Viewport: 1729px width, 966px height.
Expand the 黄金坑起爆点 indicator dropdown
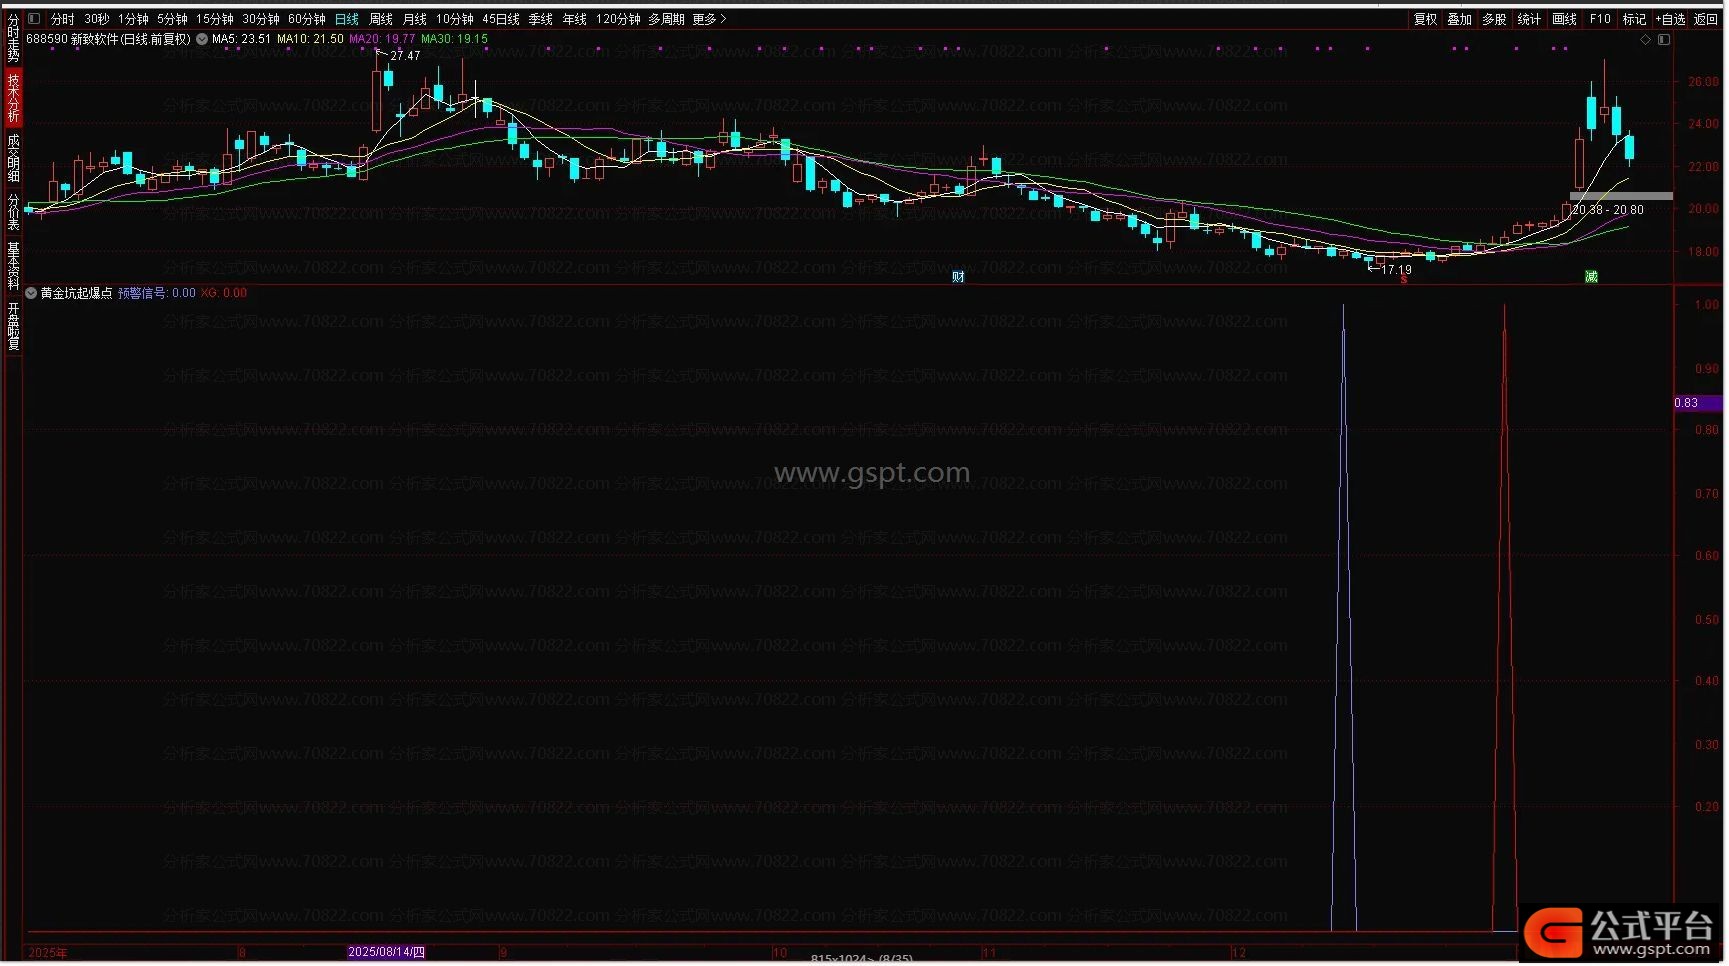tap(31, 293)
